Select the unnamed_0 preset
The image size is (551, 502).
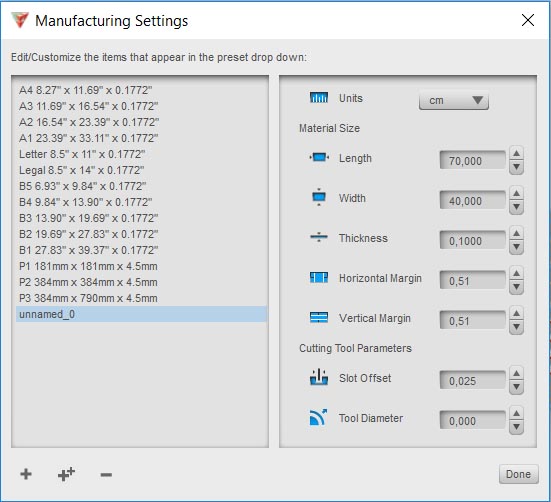coord(141,314)
